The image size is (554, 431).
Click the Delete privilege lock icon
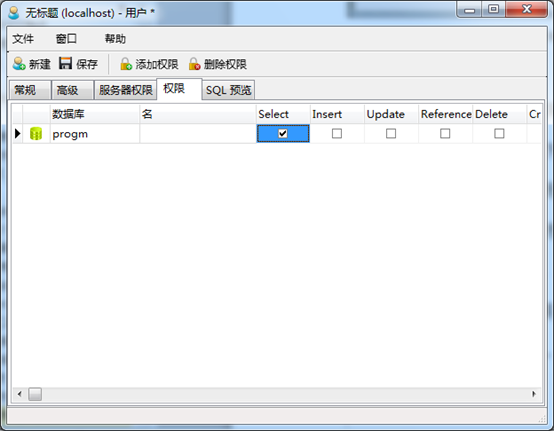coord(194,64)
